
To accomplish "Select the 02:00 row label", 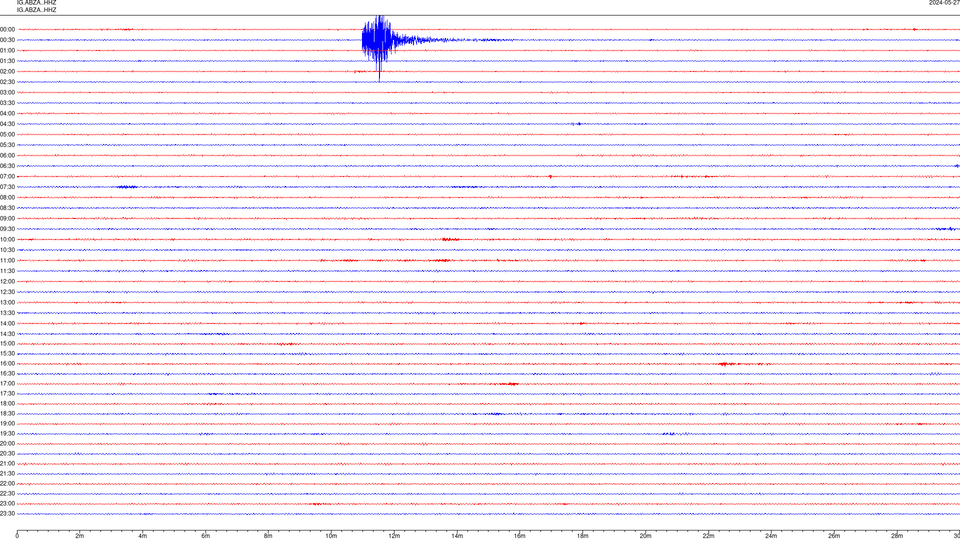I will point(7,72).
